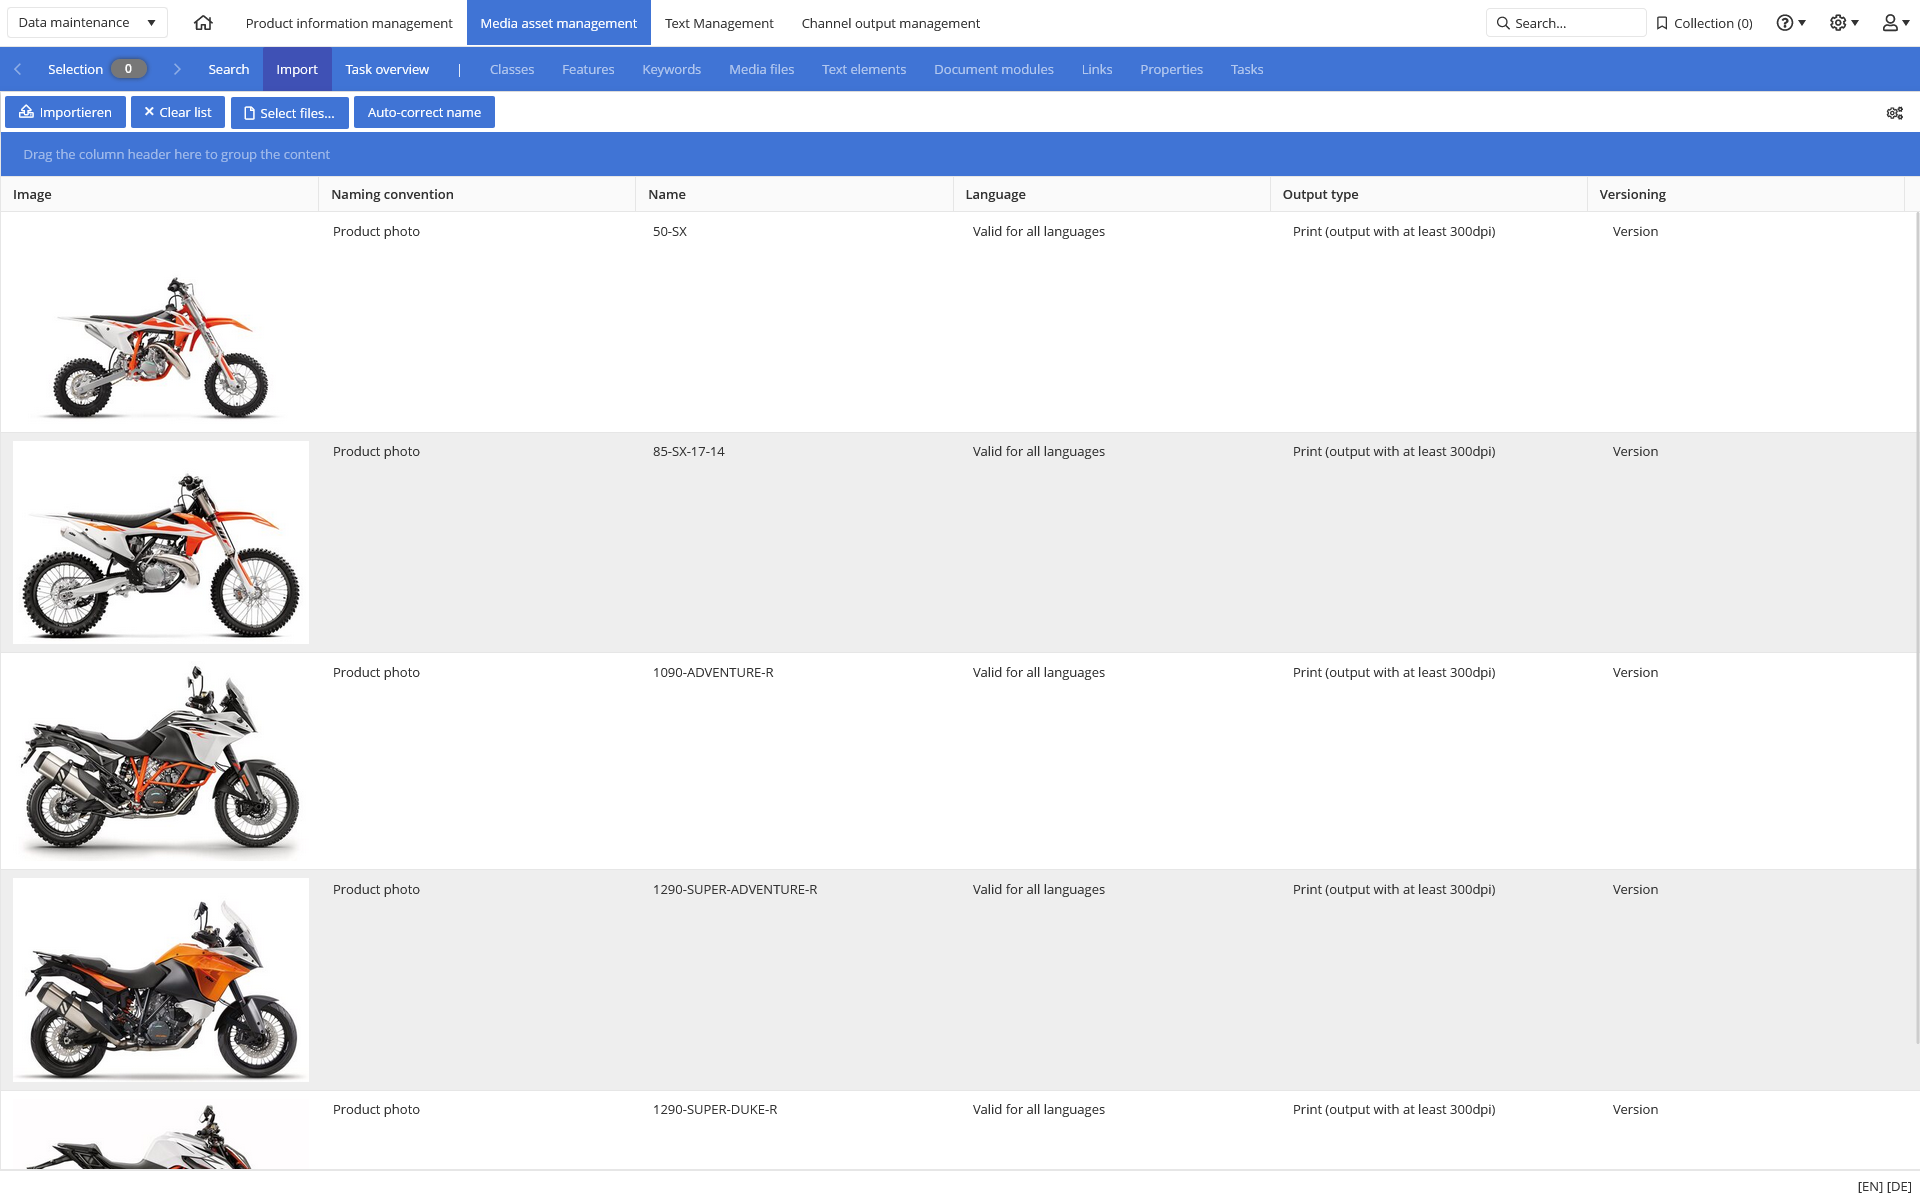Click the right chevron after Selection

click(x=177, y=69)
